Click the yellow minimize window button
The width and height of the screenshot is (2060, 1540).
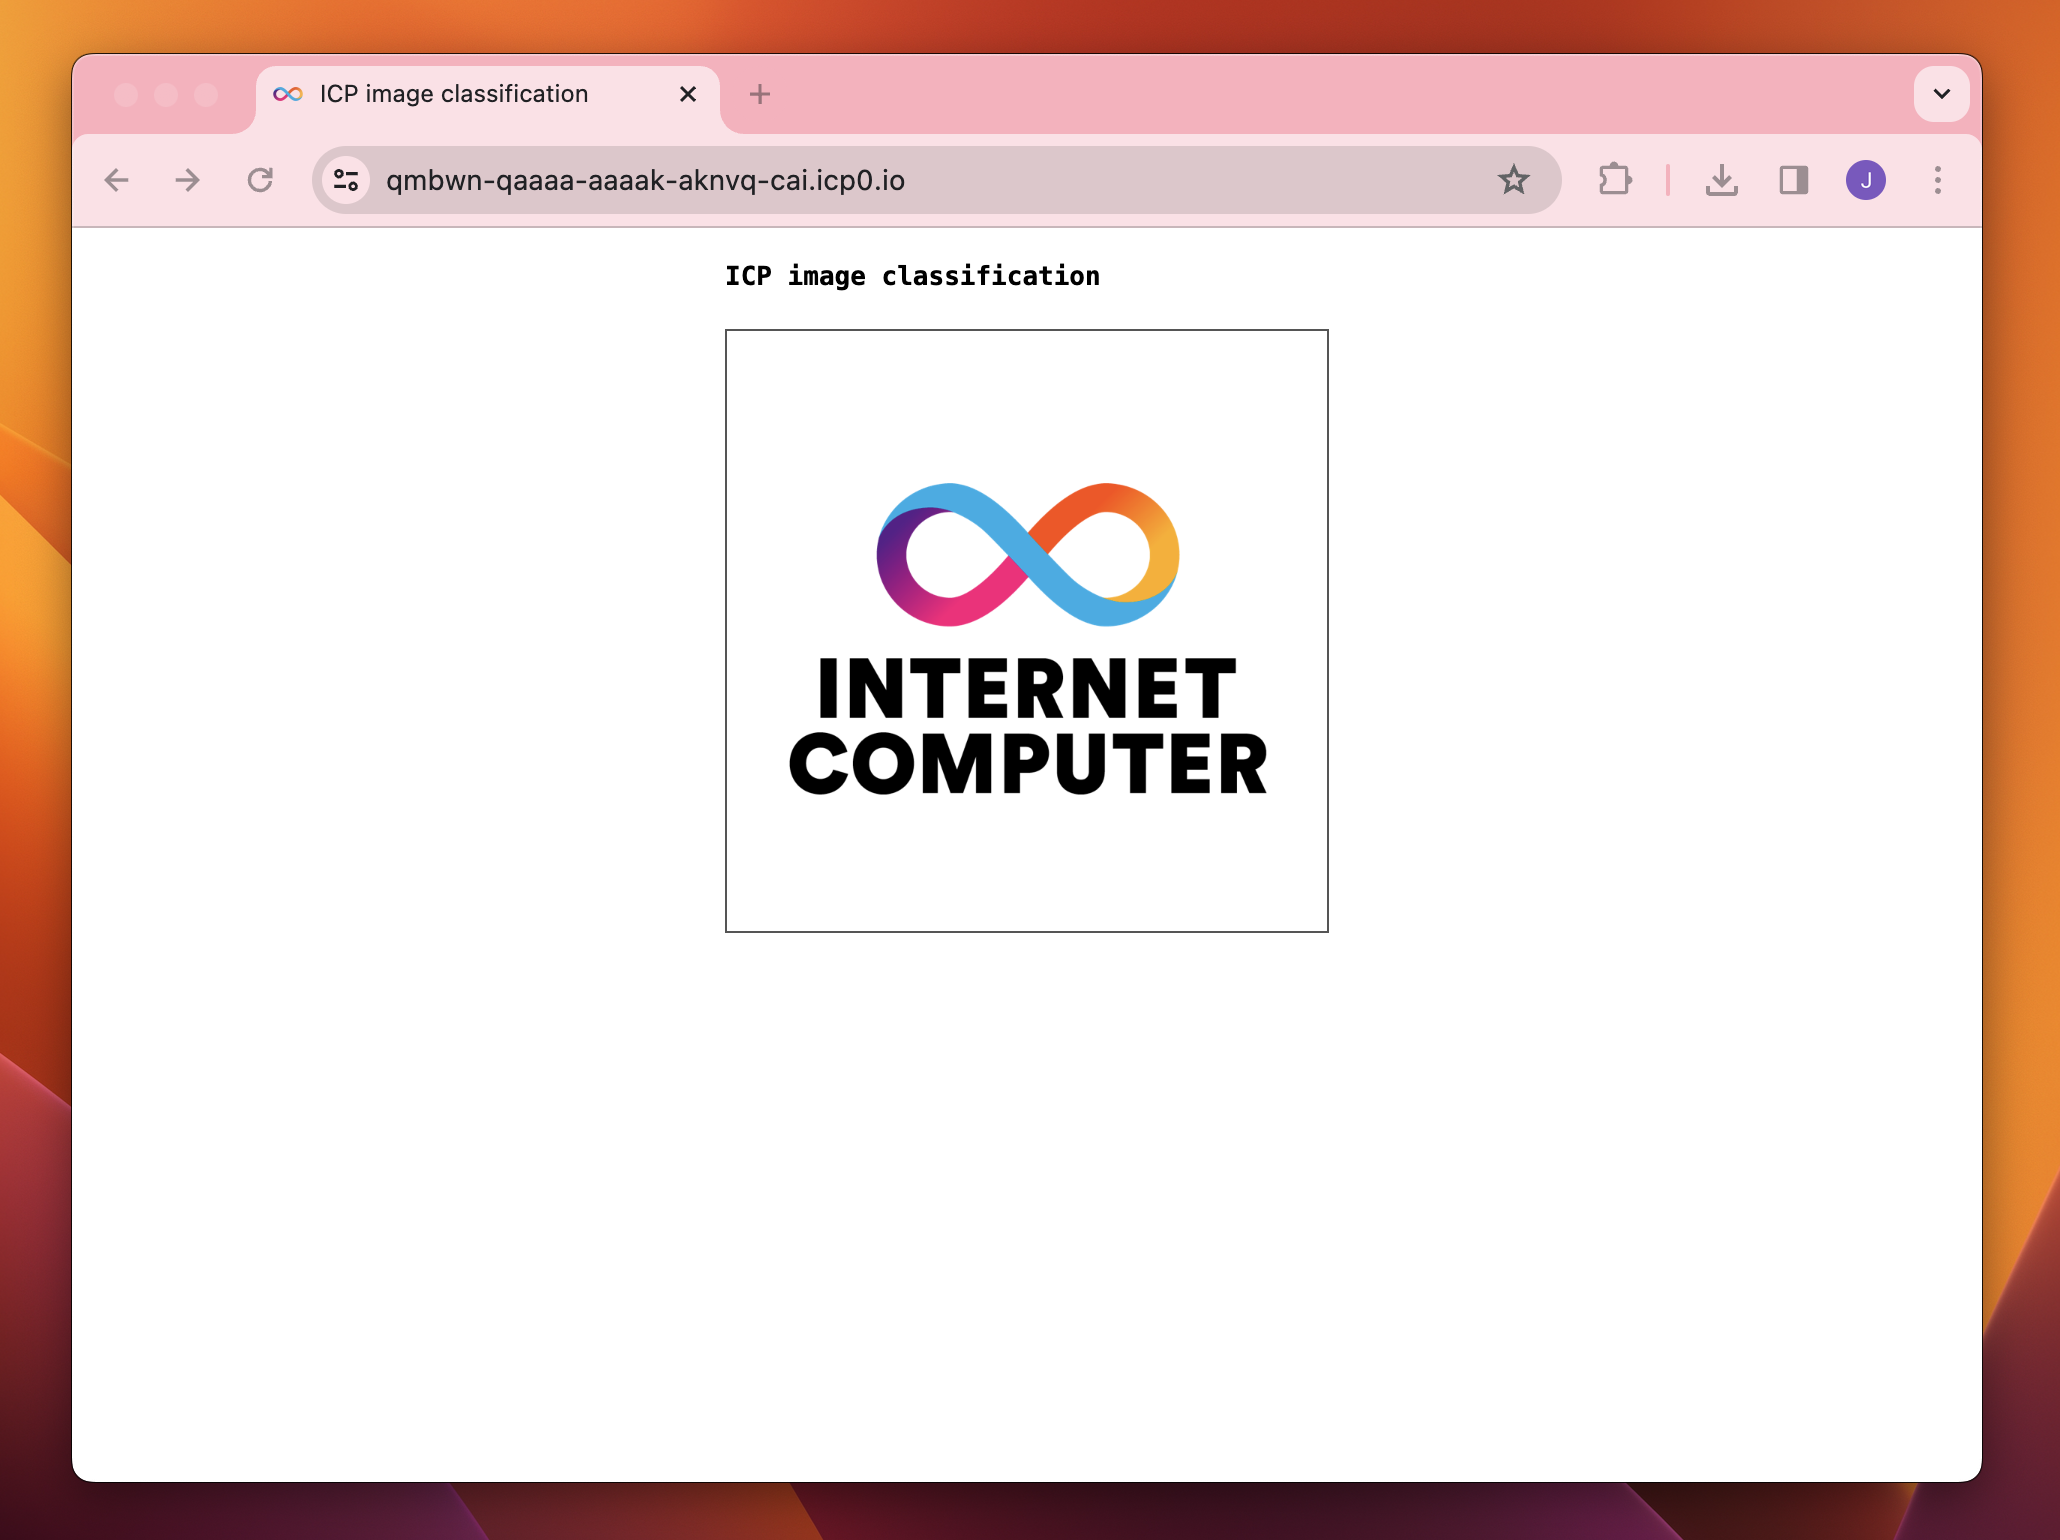click(166, 94)
